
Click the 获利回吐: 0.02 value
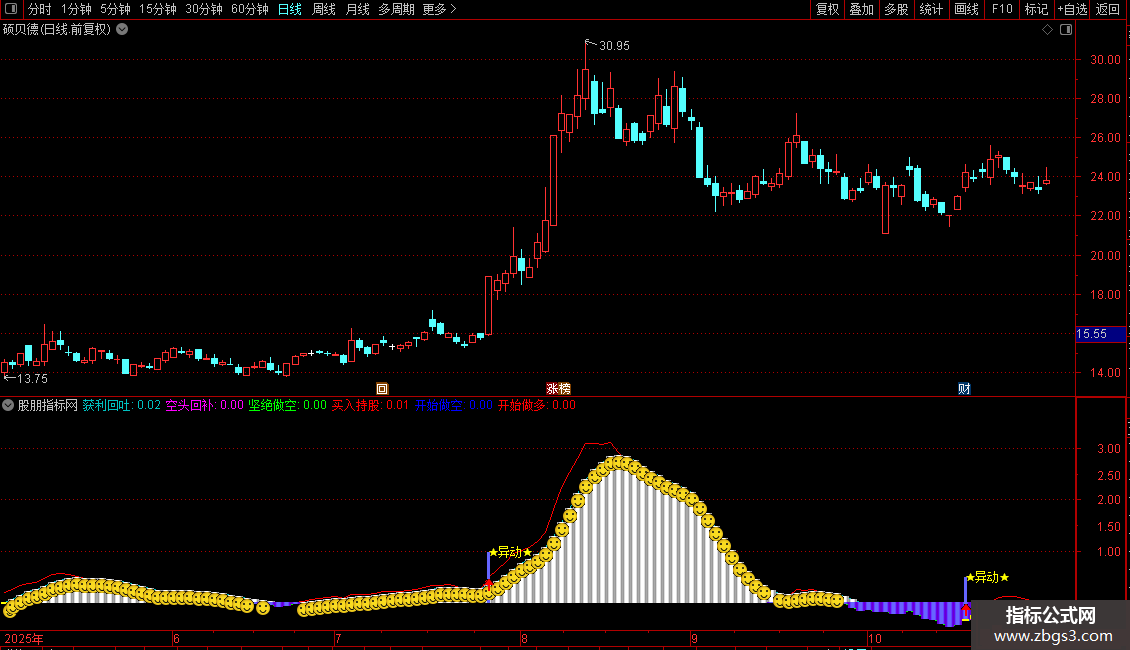point(121,406)
